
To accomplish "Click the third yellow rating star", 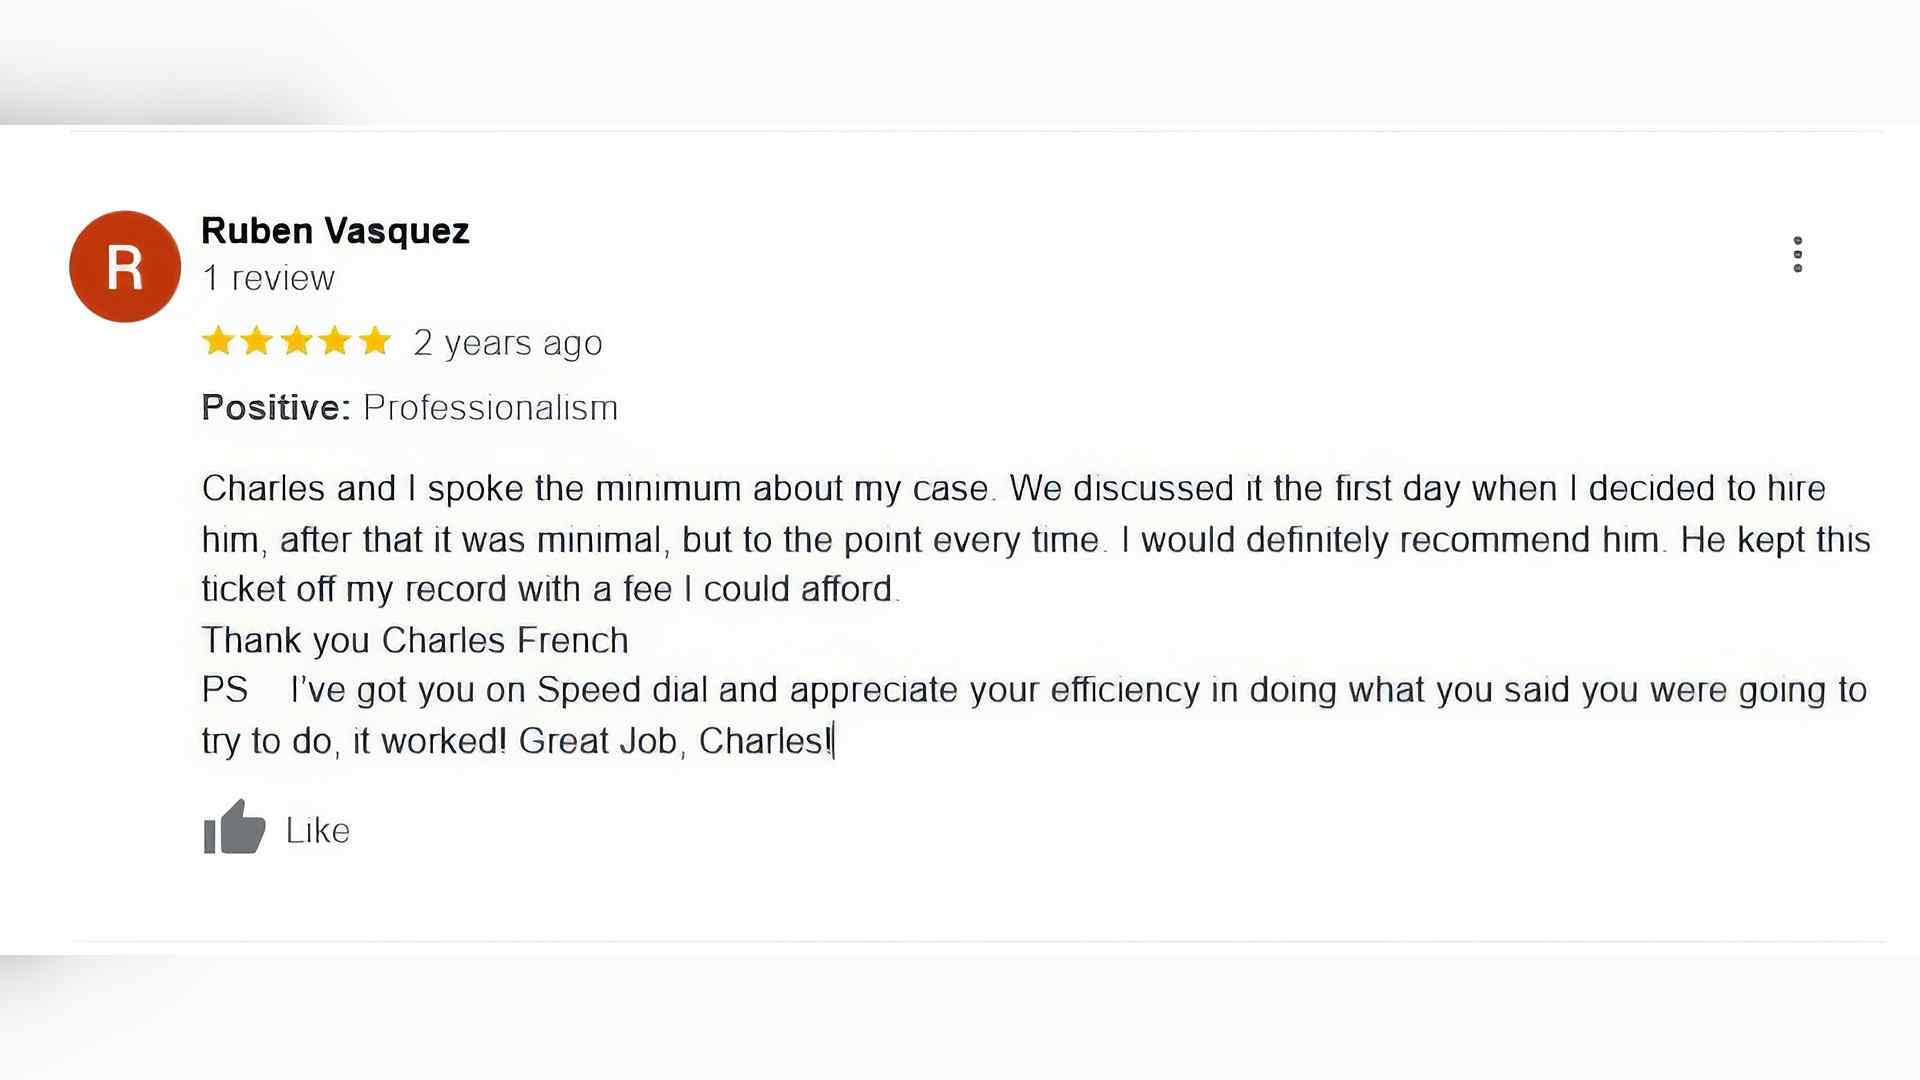I will click(x=296, y=341).
